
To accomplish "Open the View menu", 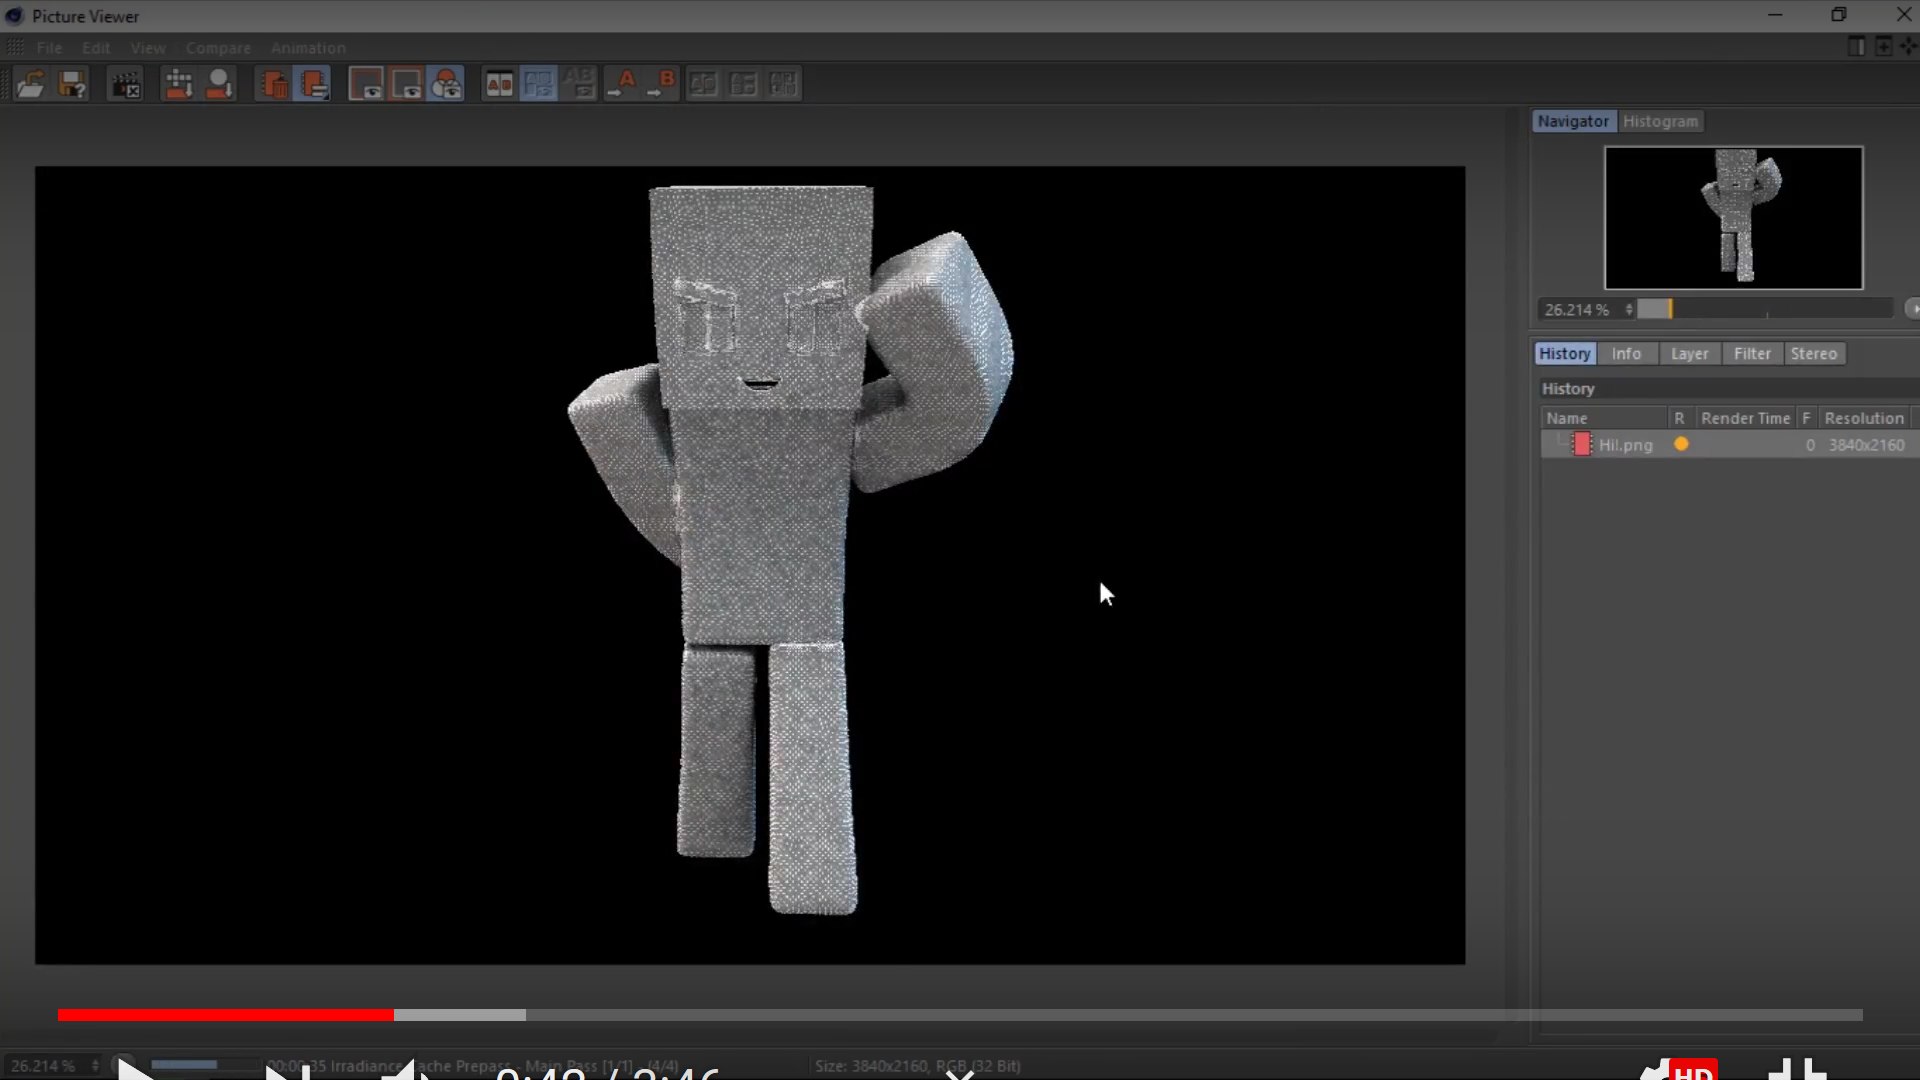I will (x=148, y=48).
